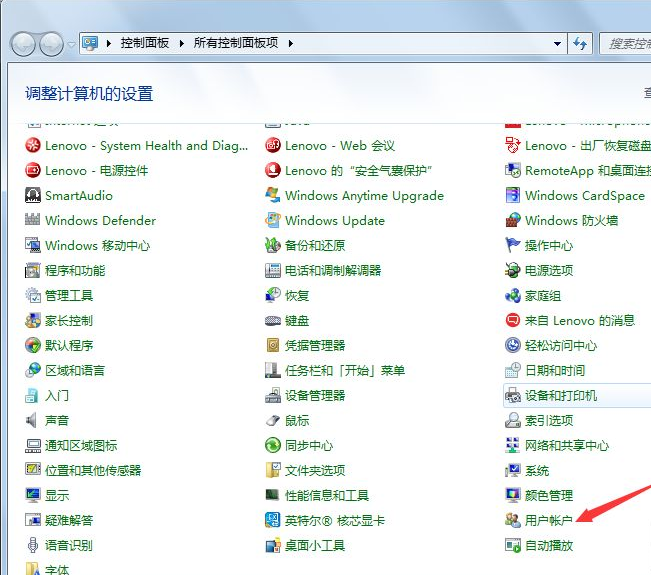The image size is (651, 575).
Task: Expand the arrow before 控制面板 breadcrumb
Action: (109, 43)
